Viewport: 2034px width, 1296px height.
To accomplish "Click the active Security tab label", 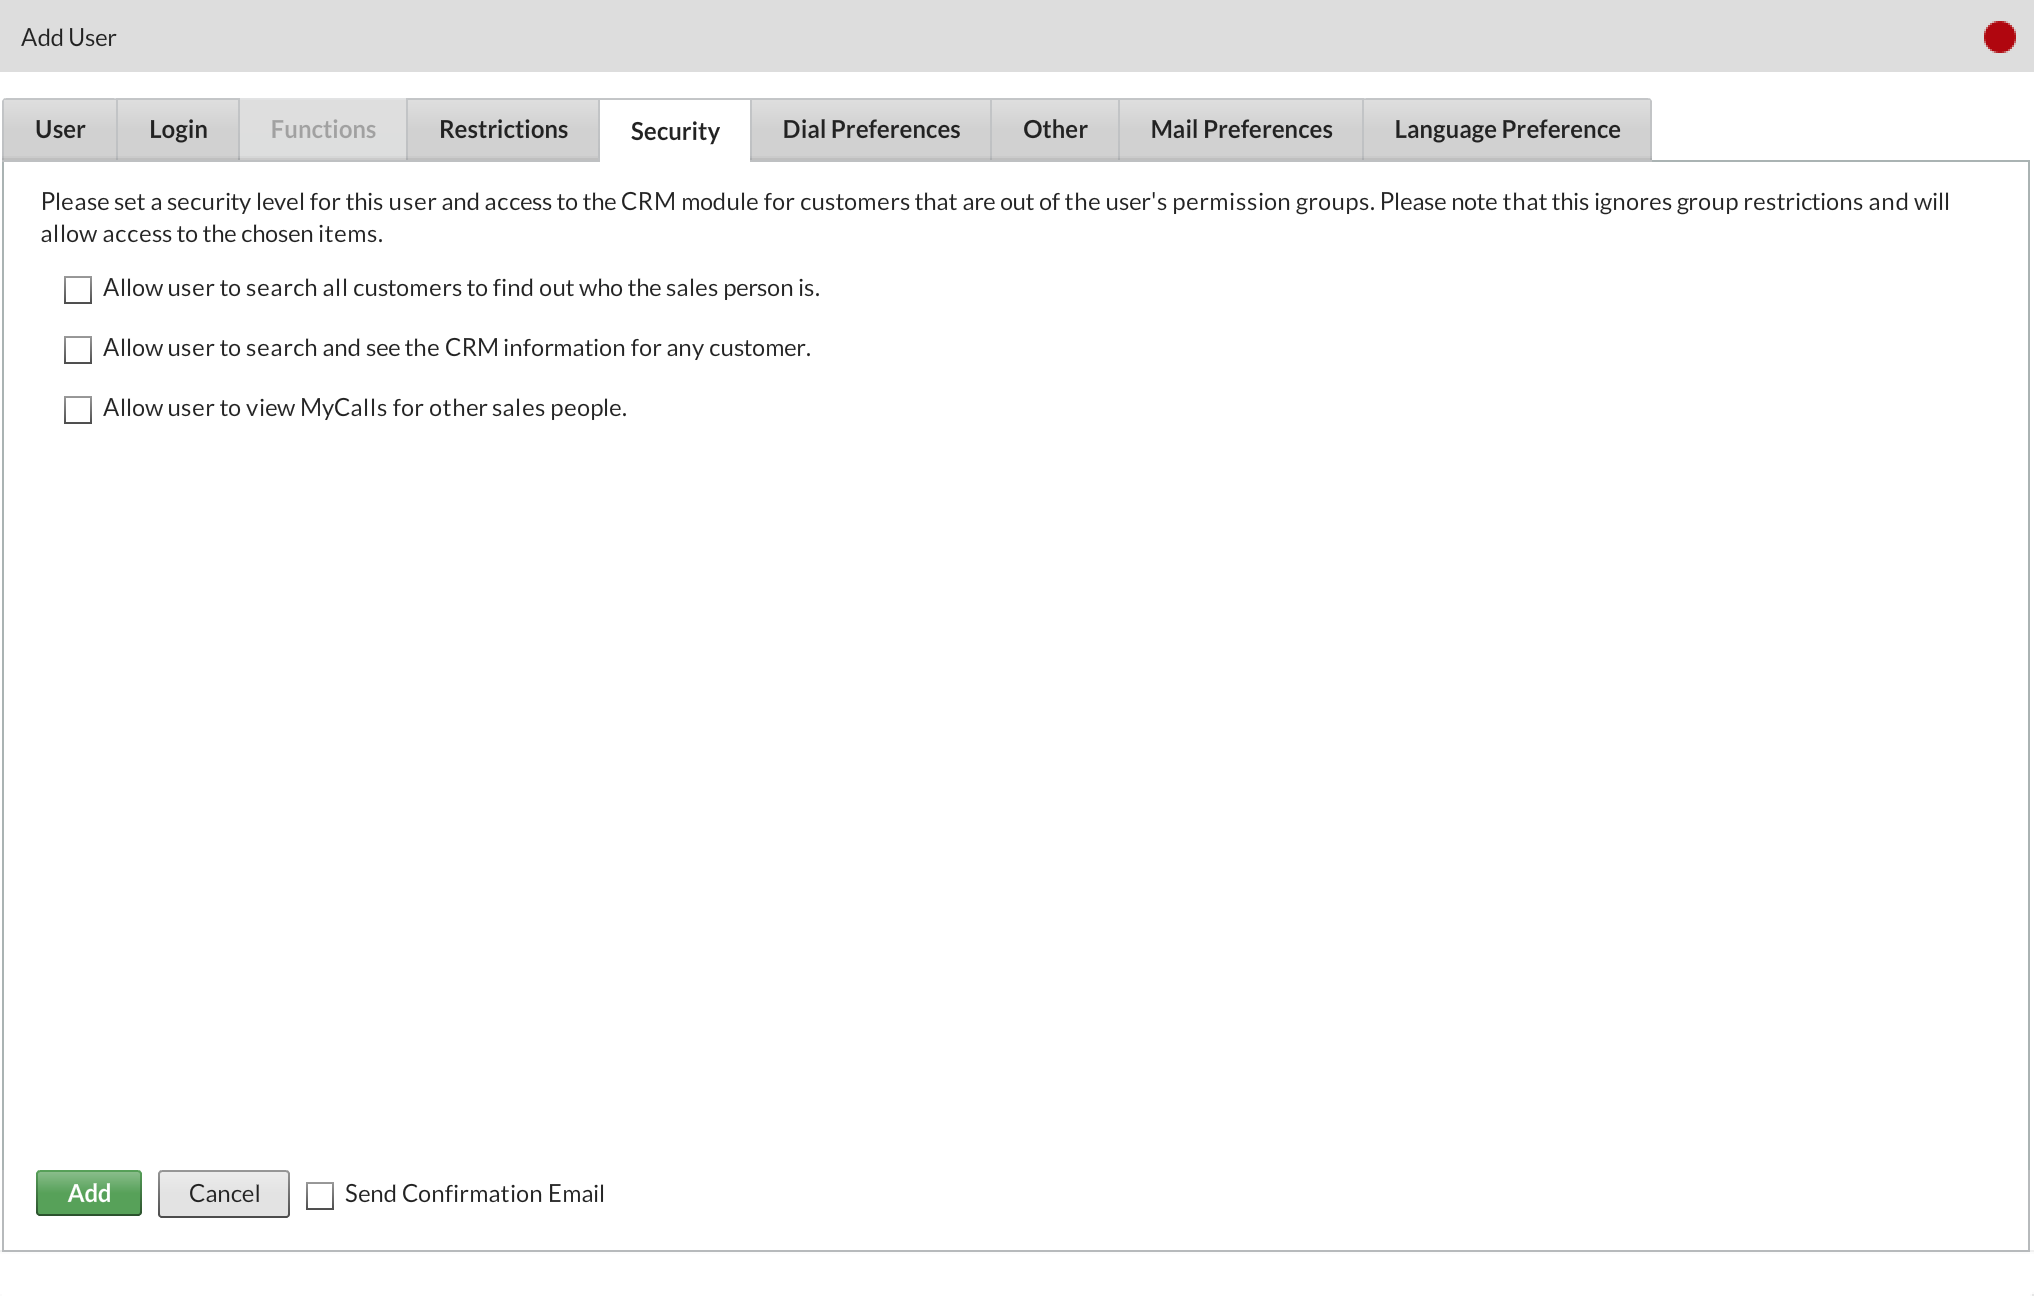I will click(675, 129).
